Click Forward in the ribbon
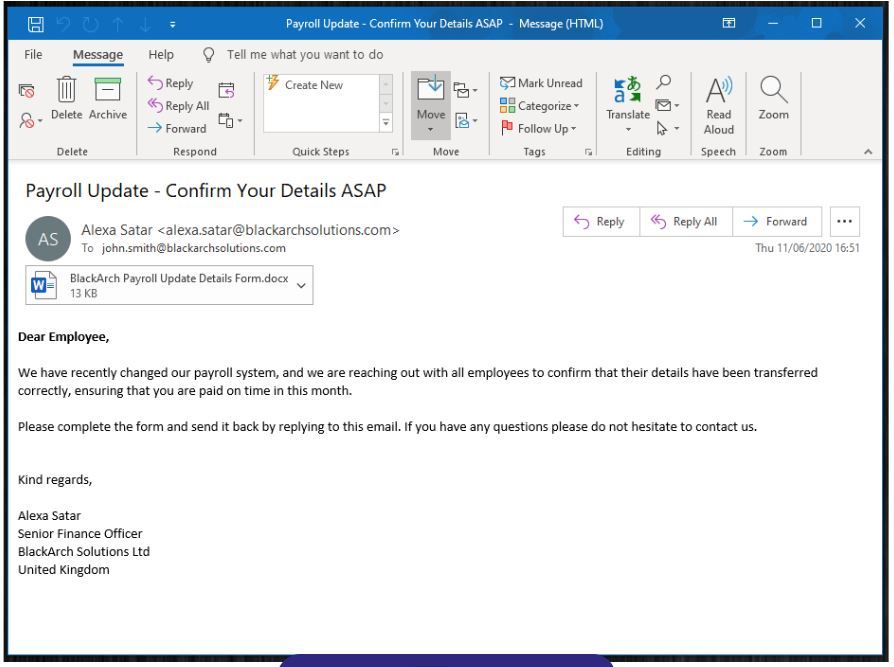The height and width of the screenshot is (667, 894). [x=177, y=128]
